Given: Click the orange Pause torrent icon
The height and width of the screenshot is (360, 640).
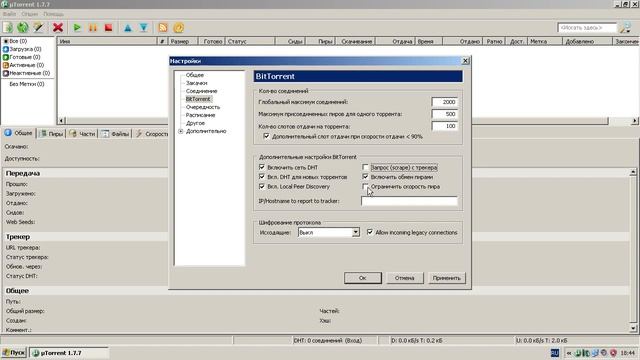Looking at the screenshot, I should coord(93,27).
